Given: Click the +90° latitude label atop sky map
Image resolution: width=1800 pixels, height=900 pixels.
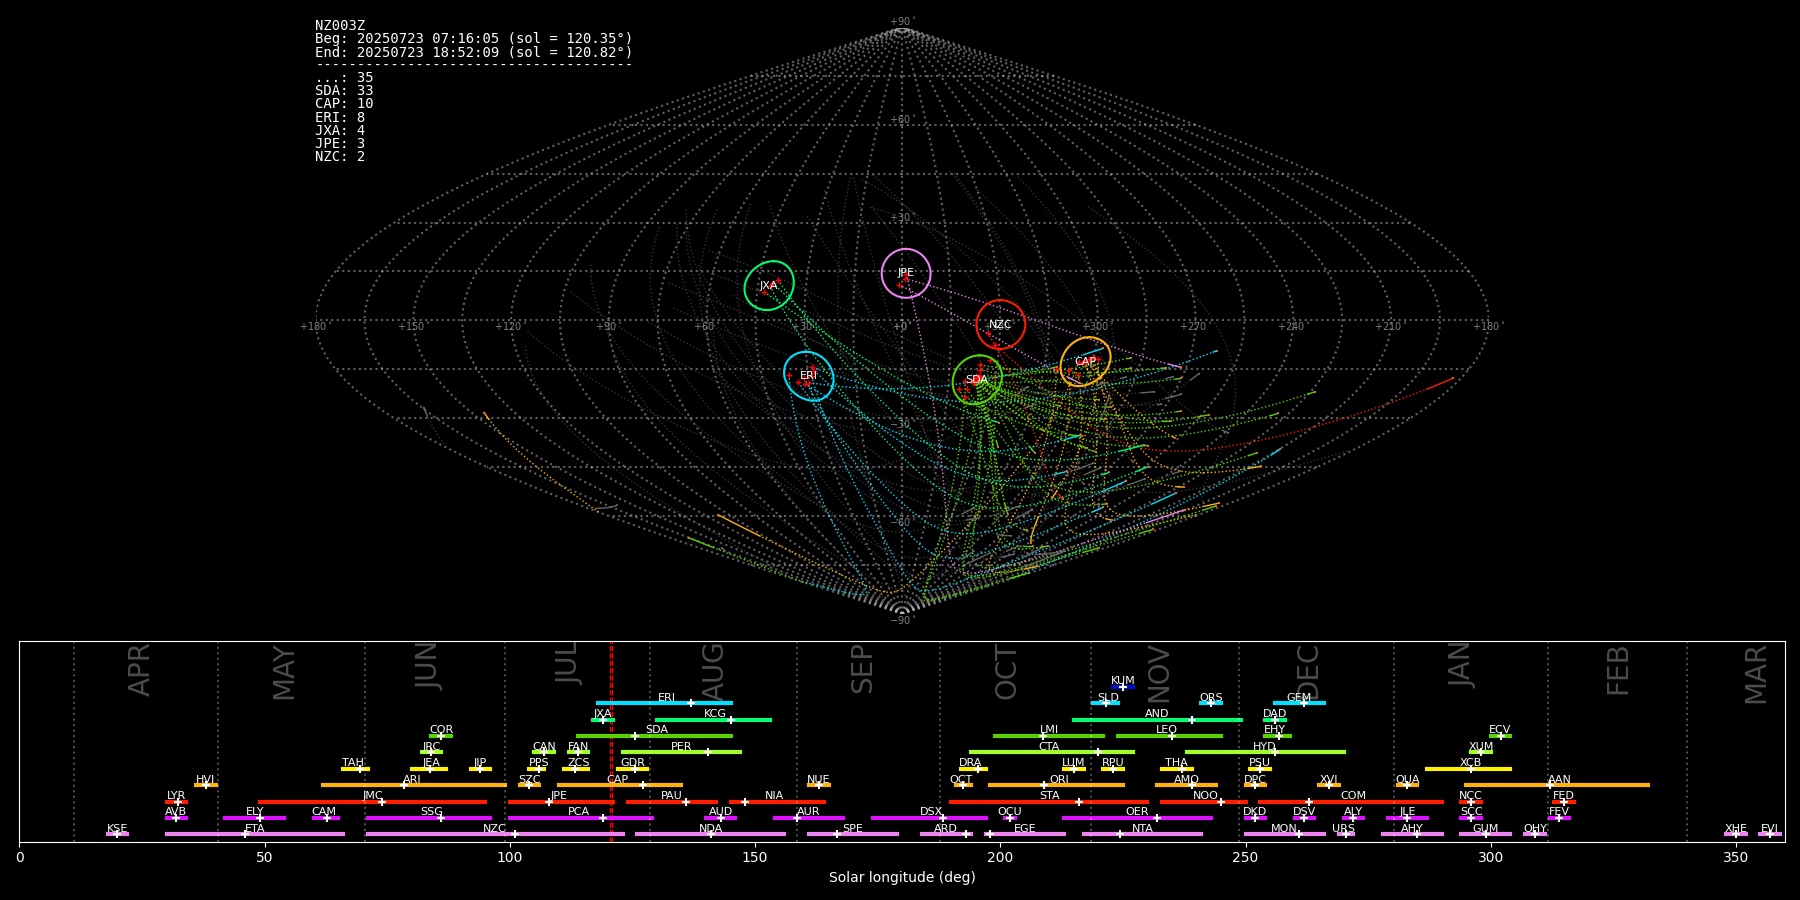Looking at the screenshot, I should pos(902,22).
